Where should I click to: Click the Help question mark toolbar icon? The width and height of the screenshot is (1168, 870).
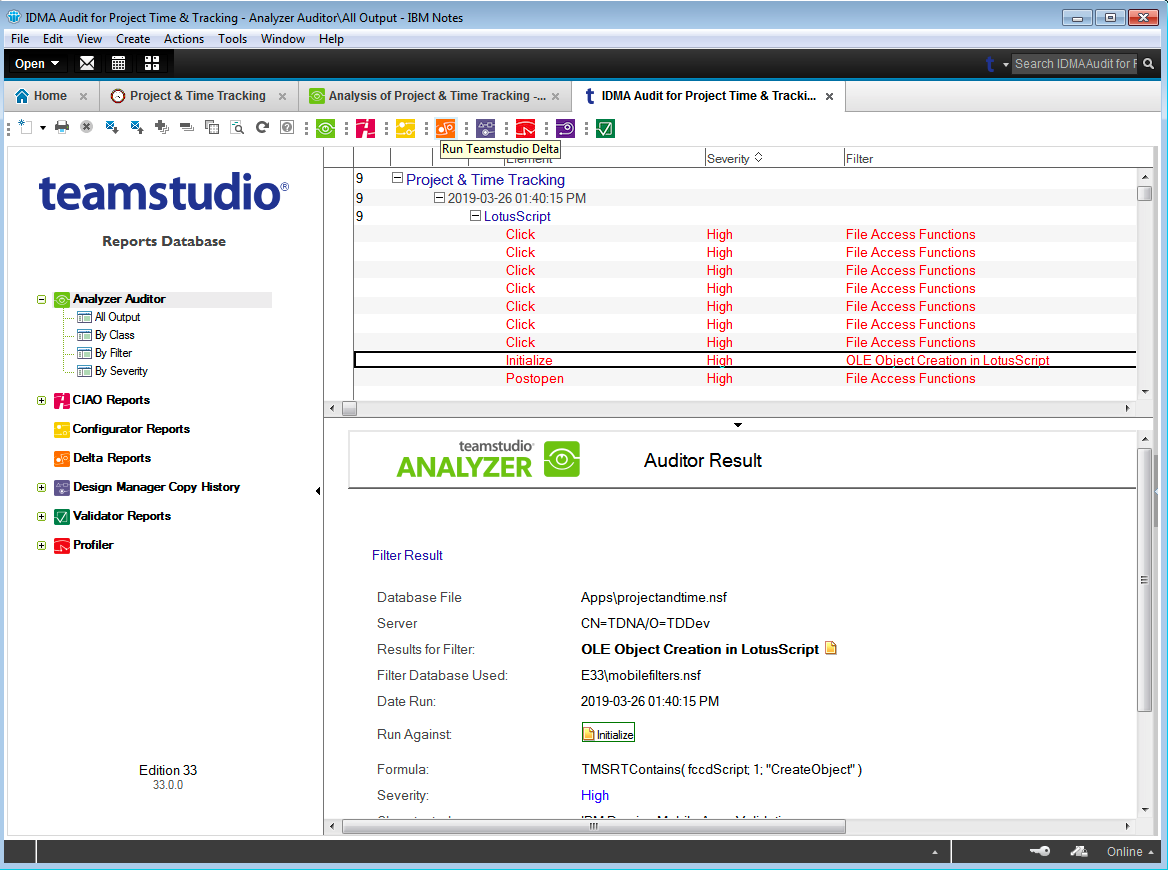coord(287,127)
